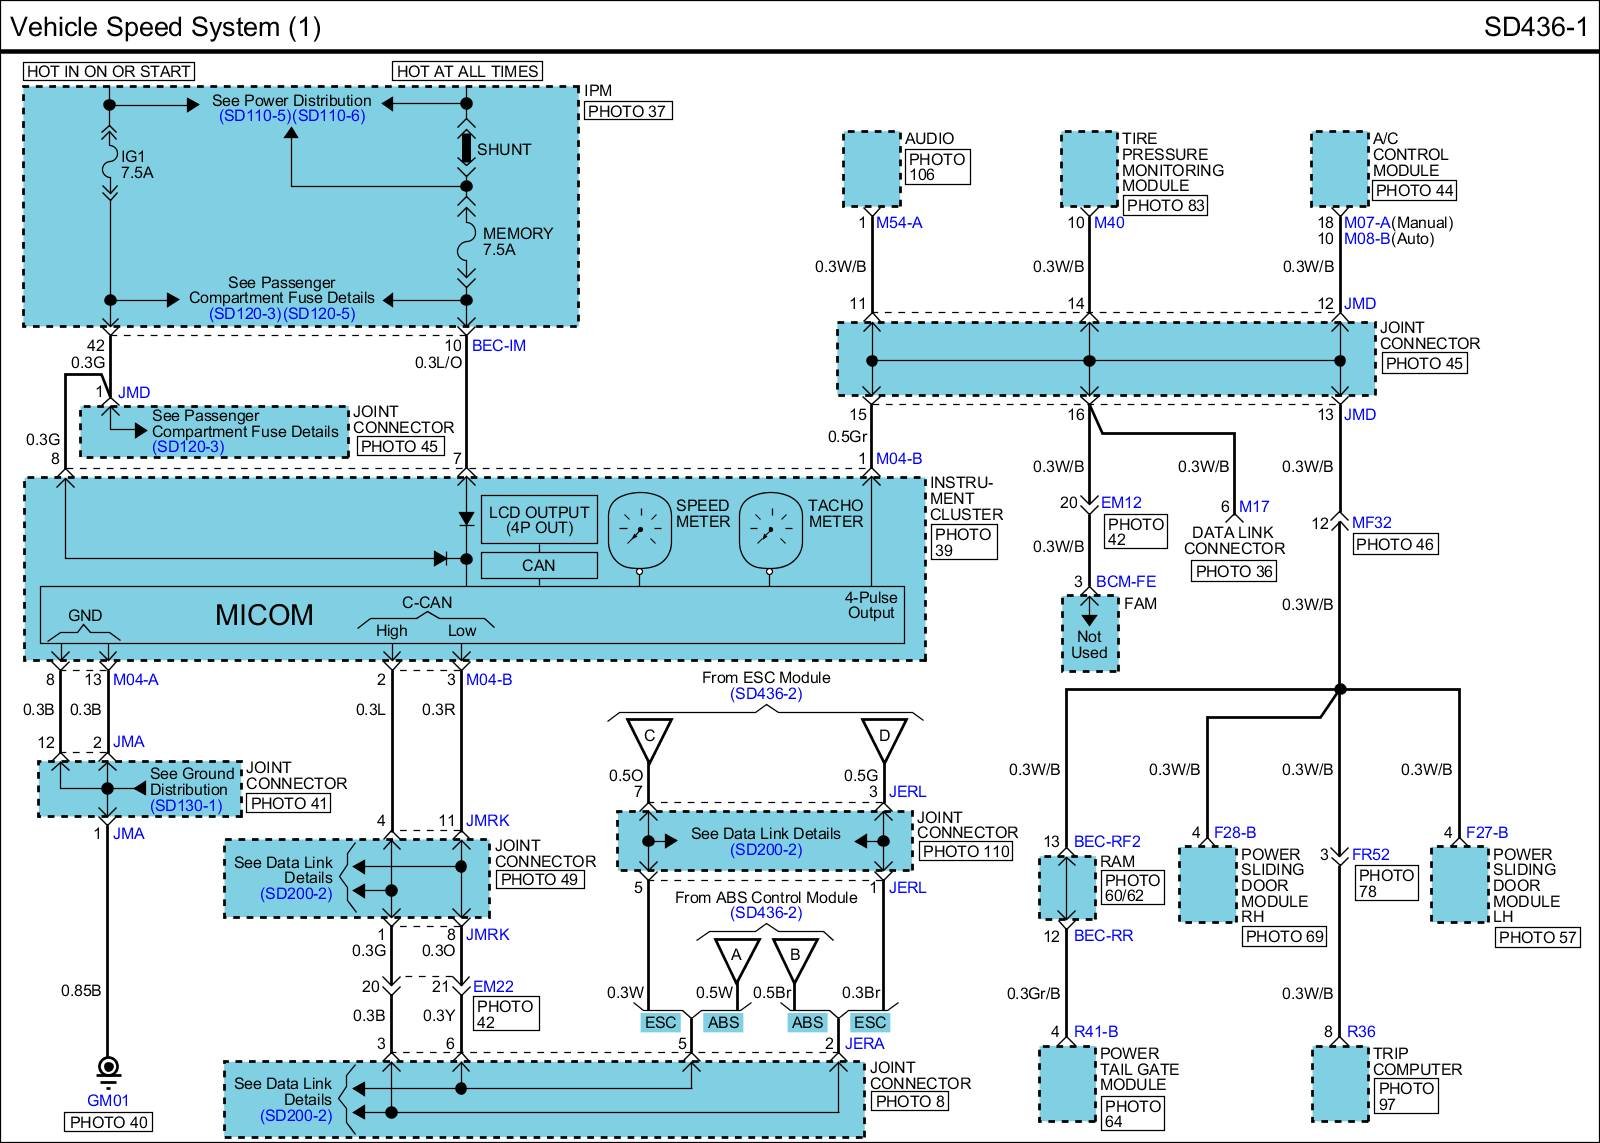Image resolution: width=1600 pixels, height=1143 pixels.
Task: Open the PHOTO 44 reference
Action: click(x=1414, y=190)
